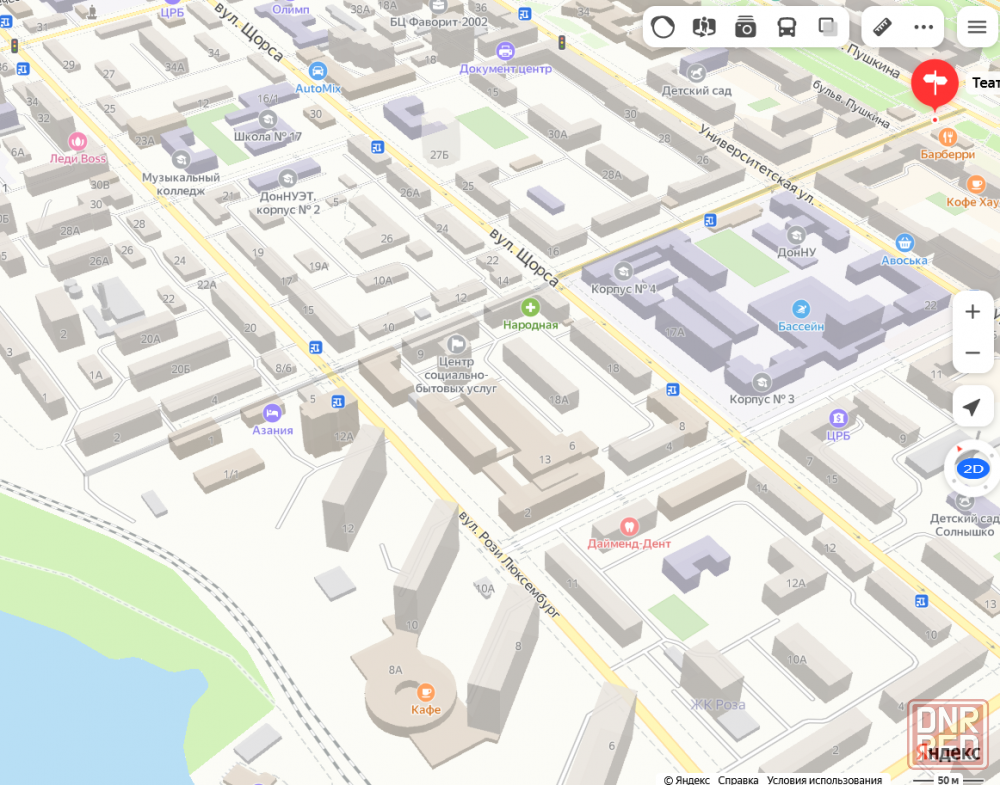Open the Справка help link
The width and height of the screenshot is (1000, 785).
tap(738, 780)
